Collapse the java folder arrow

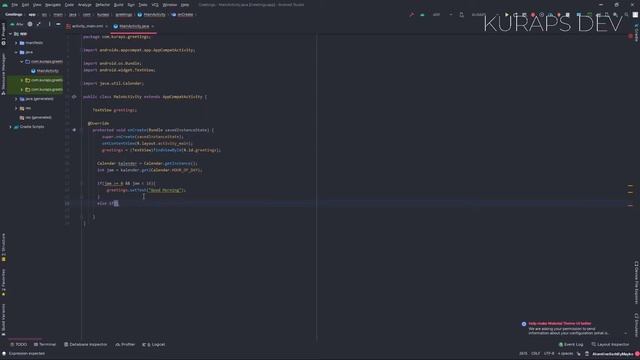point(16,52)
